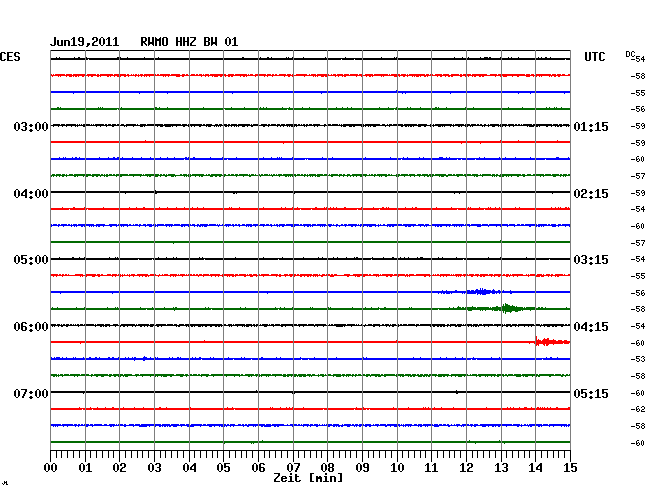
Task: Click the "UTC" column header
Action: (594, 57)
